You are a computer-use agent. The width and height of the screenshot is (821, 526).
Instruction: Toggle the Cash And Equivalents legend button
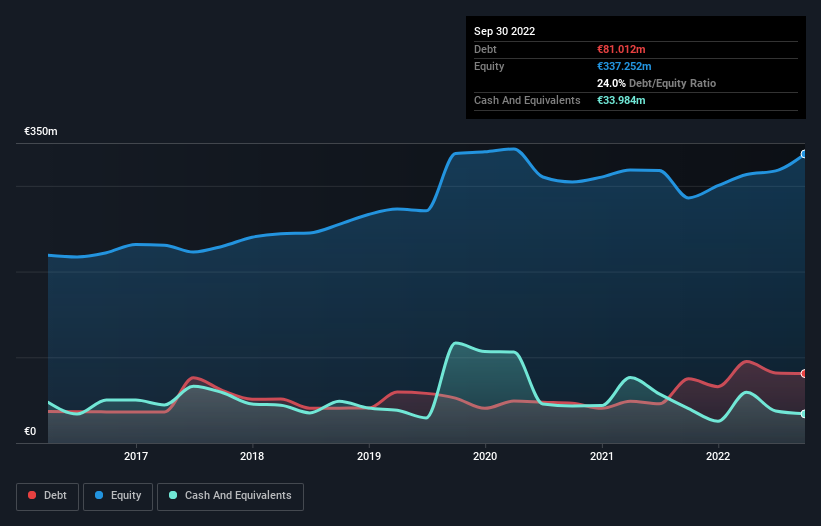click(x=230, y=496)
